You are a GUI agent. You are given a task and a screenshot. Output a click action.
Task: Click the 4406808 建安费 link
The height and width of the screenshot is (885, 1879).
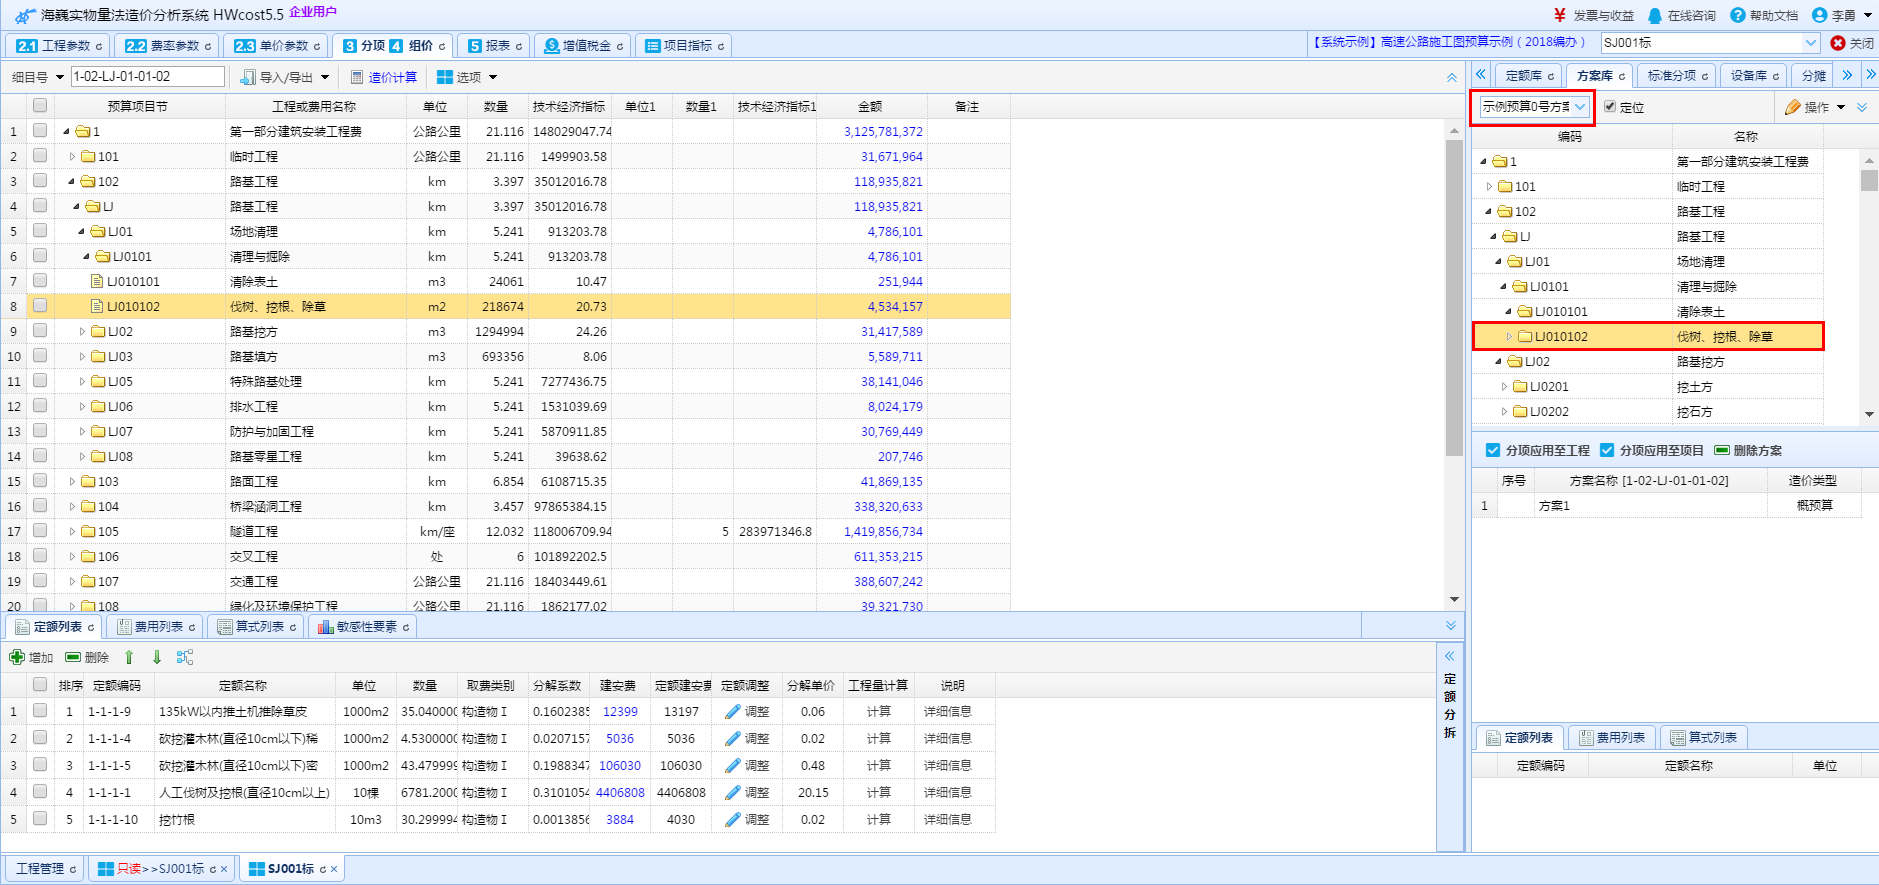[x=620, y=793]
